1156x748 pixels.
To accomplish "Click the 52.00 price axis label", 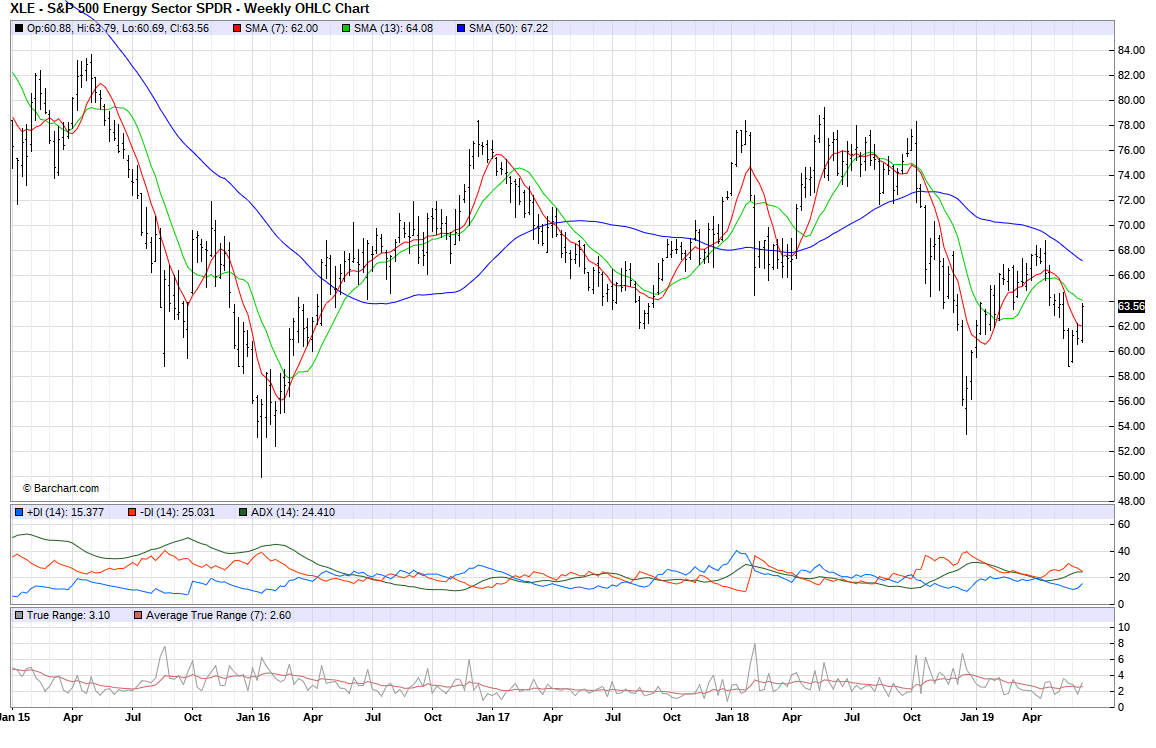I will point(1132,452).
